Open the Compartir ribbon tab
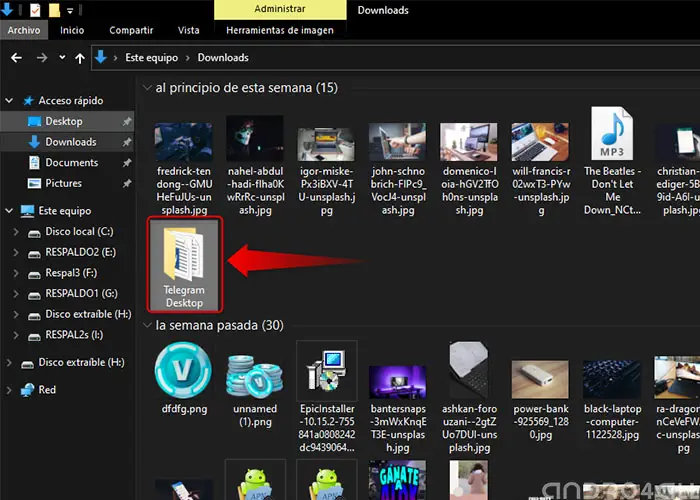 point(131,30)
